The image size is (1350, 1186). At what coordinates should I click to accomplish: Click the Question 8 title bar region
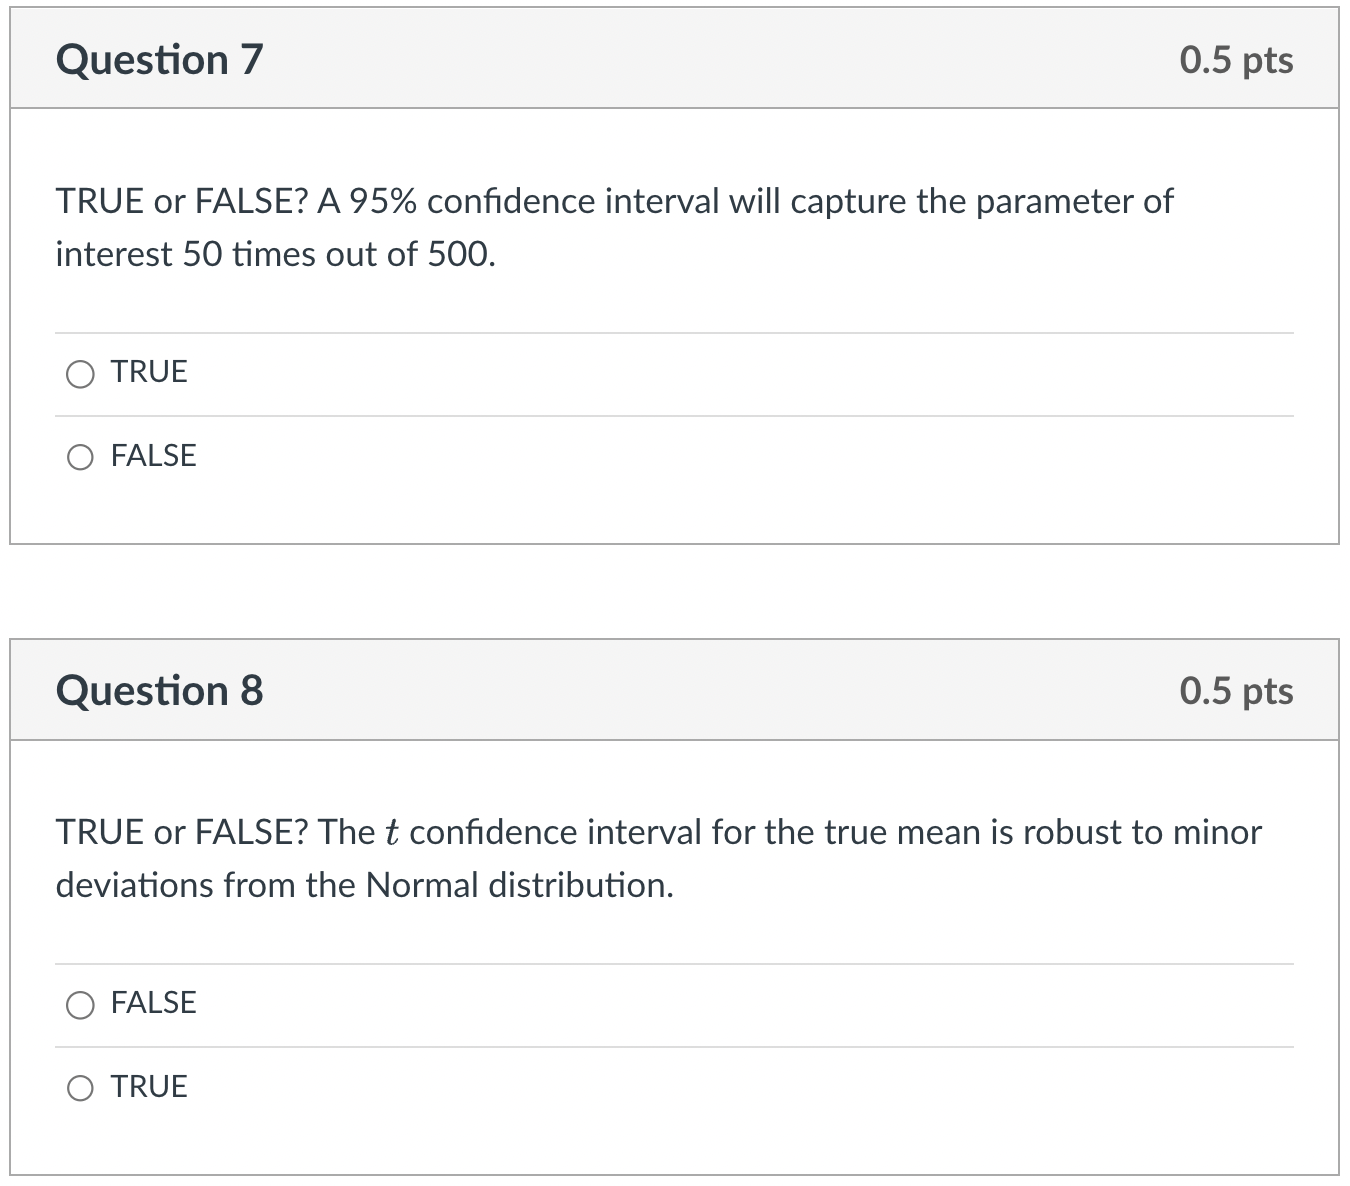tap(675, 690)
